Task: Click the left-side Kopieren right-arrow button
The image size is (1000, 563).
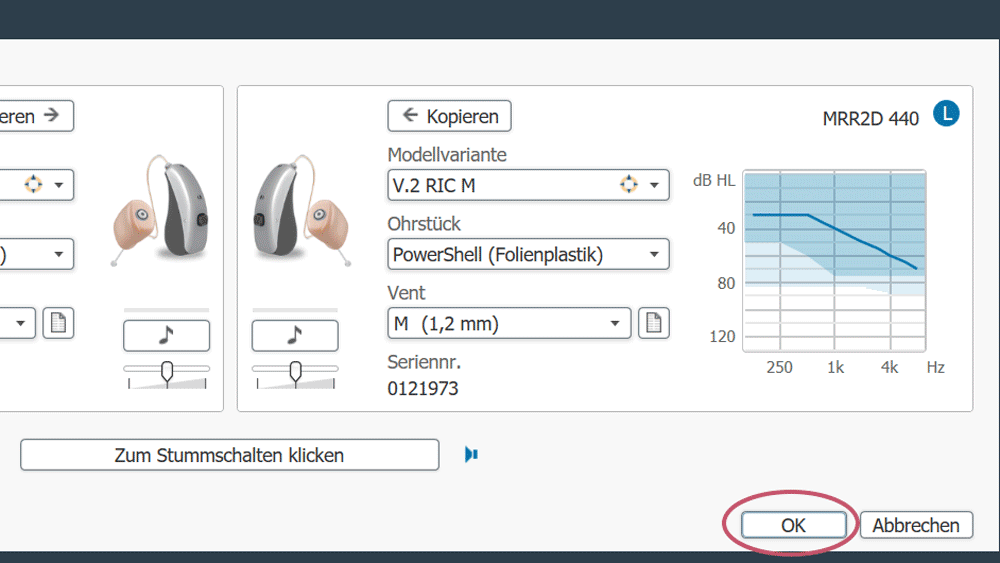Action: 36,116
